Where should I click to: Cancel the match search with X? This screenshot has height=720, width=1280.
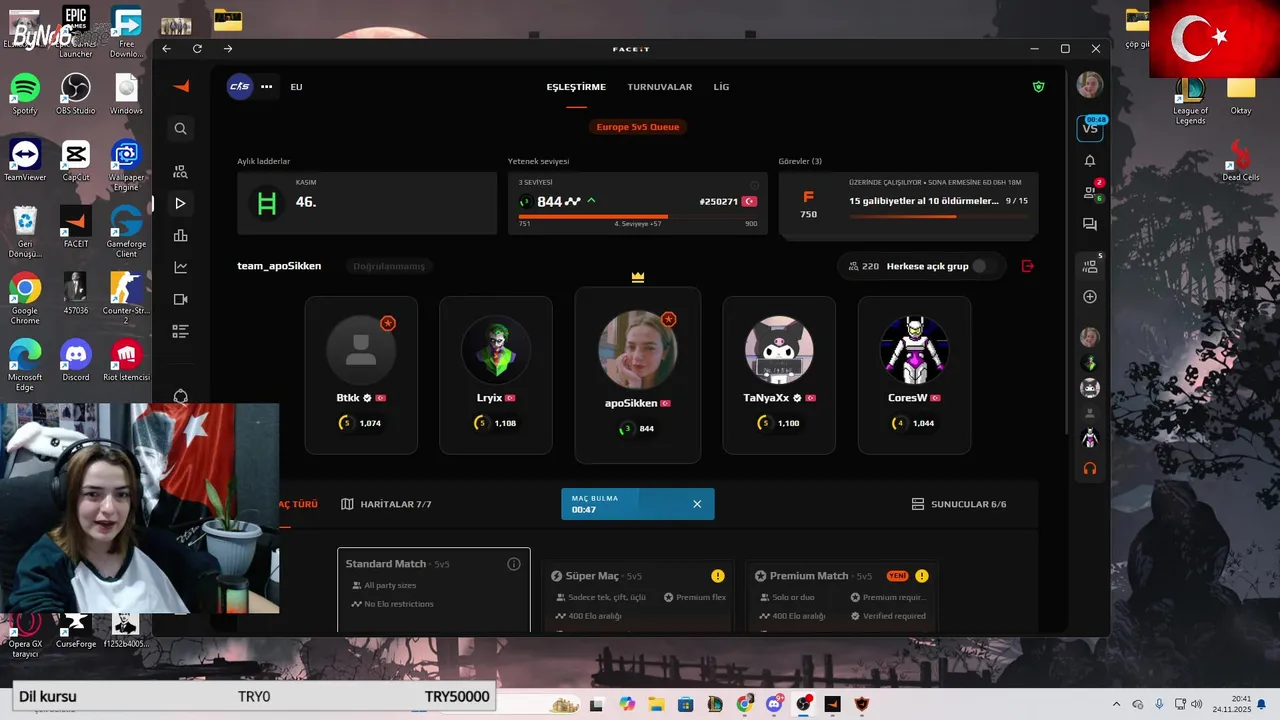coord(697,504)
